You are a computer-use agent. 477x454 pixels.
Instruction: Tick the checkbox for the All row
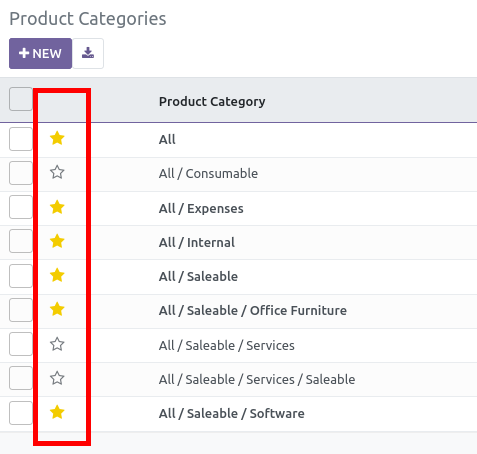click(21, 139)
